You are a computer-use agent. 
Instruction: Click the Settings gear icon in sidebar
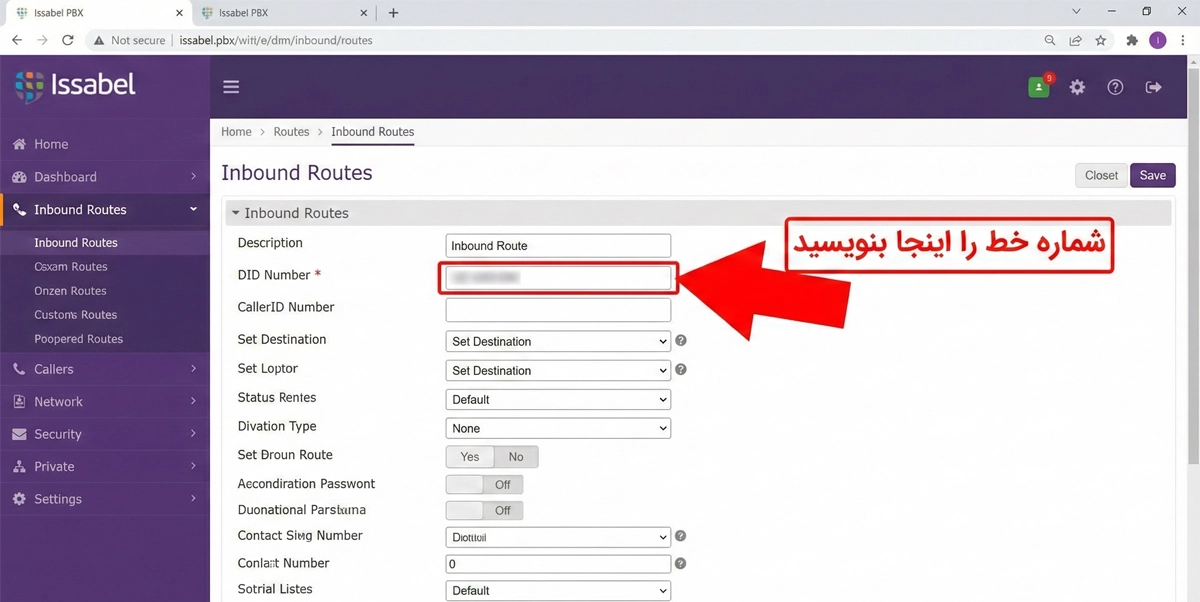click(x=19, y=499)
